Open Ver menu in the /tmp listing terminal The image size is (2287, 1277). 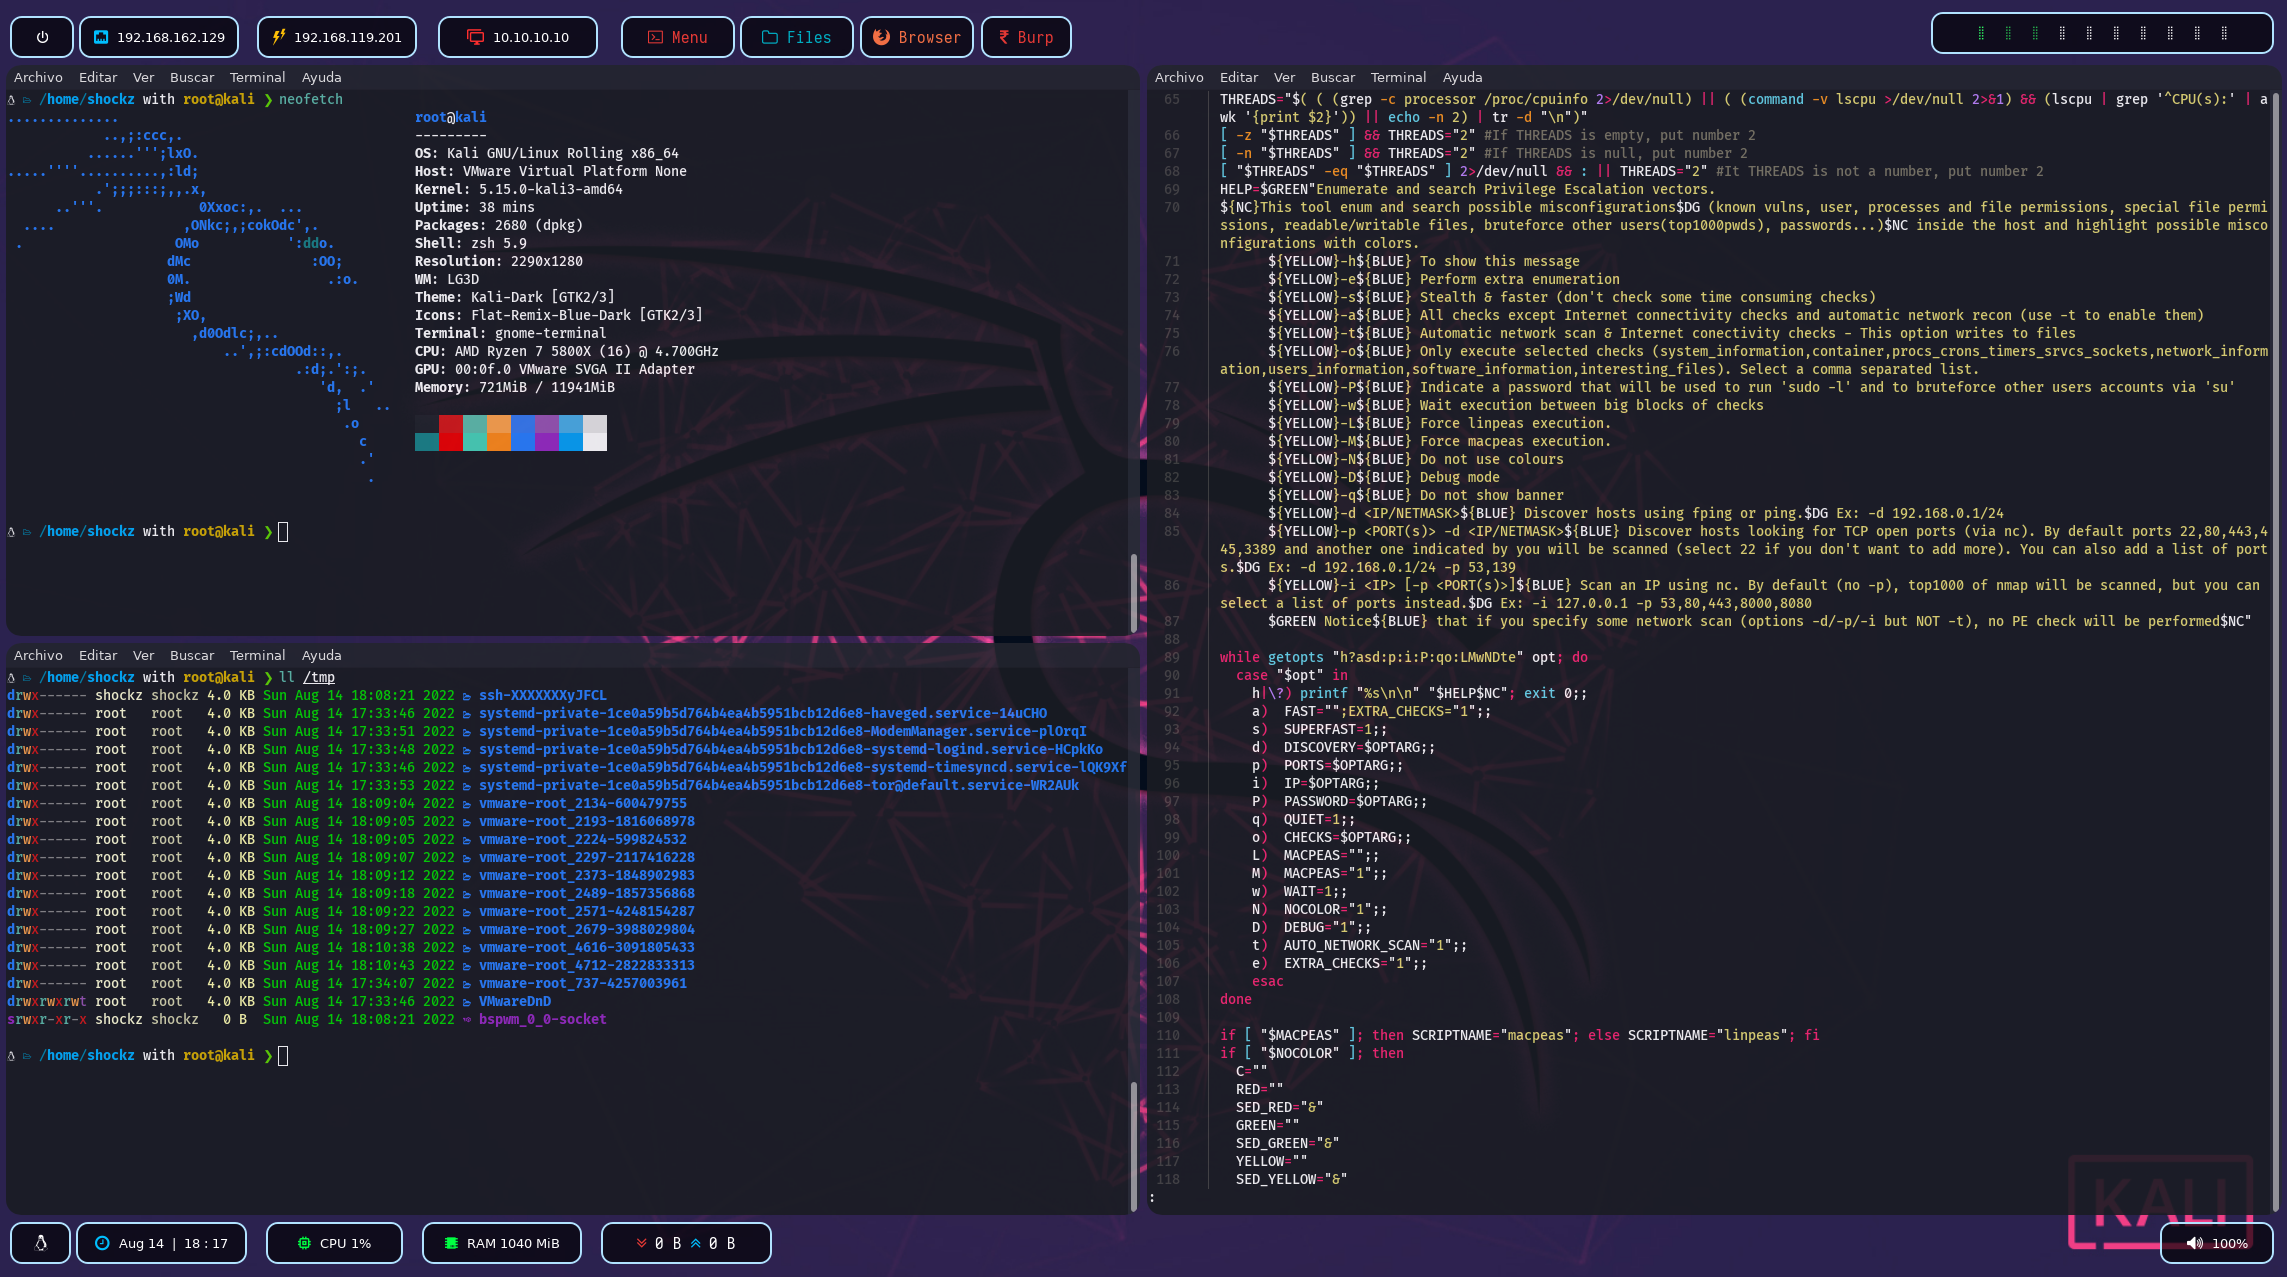click(144, 655)
